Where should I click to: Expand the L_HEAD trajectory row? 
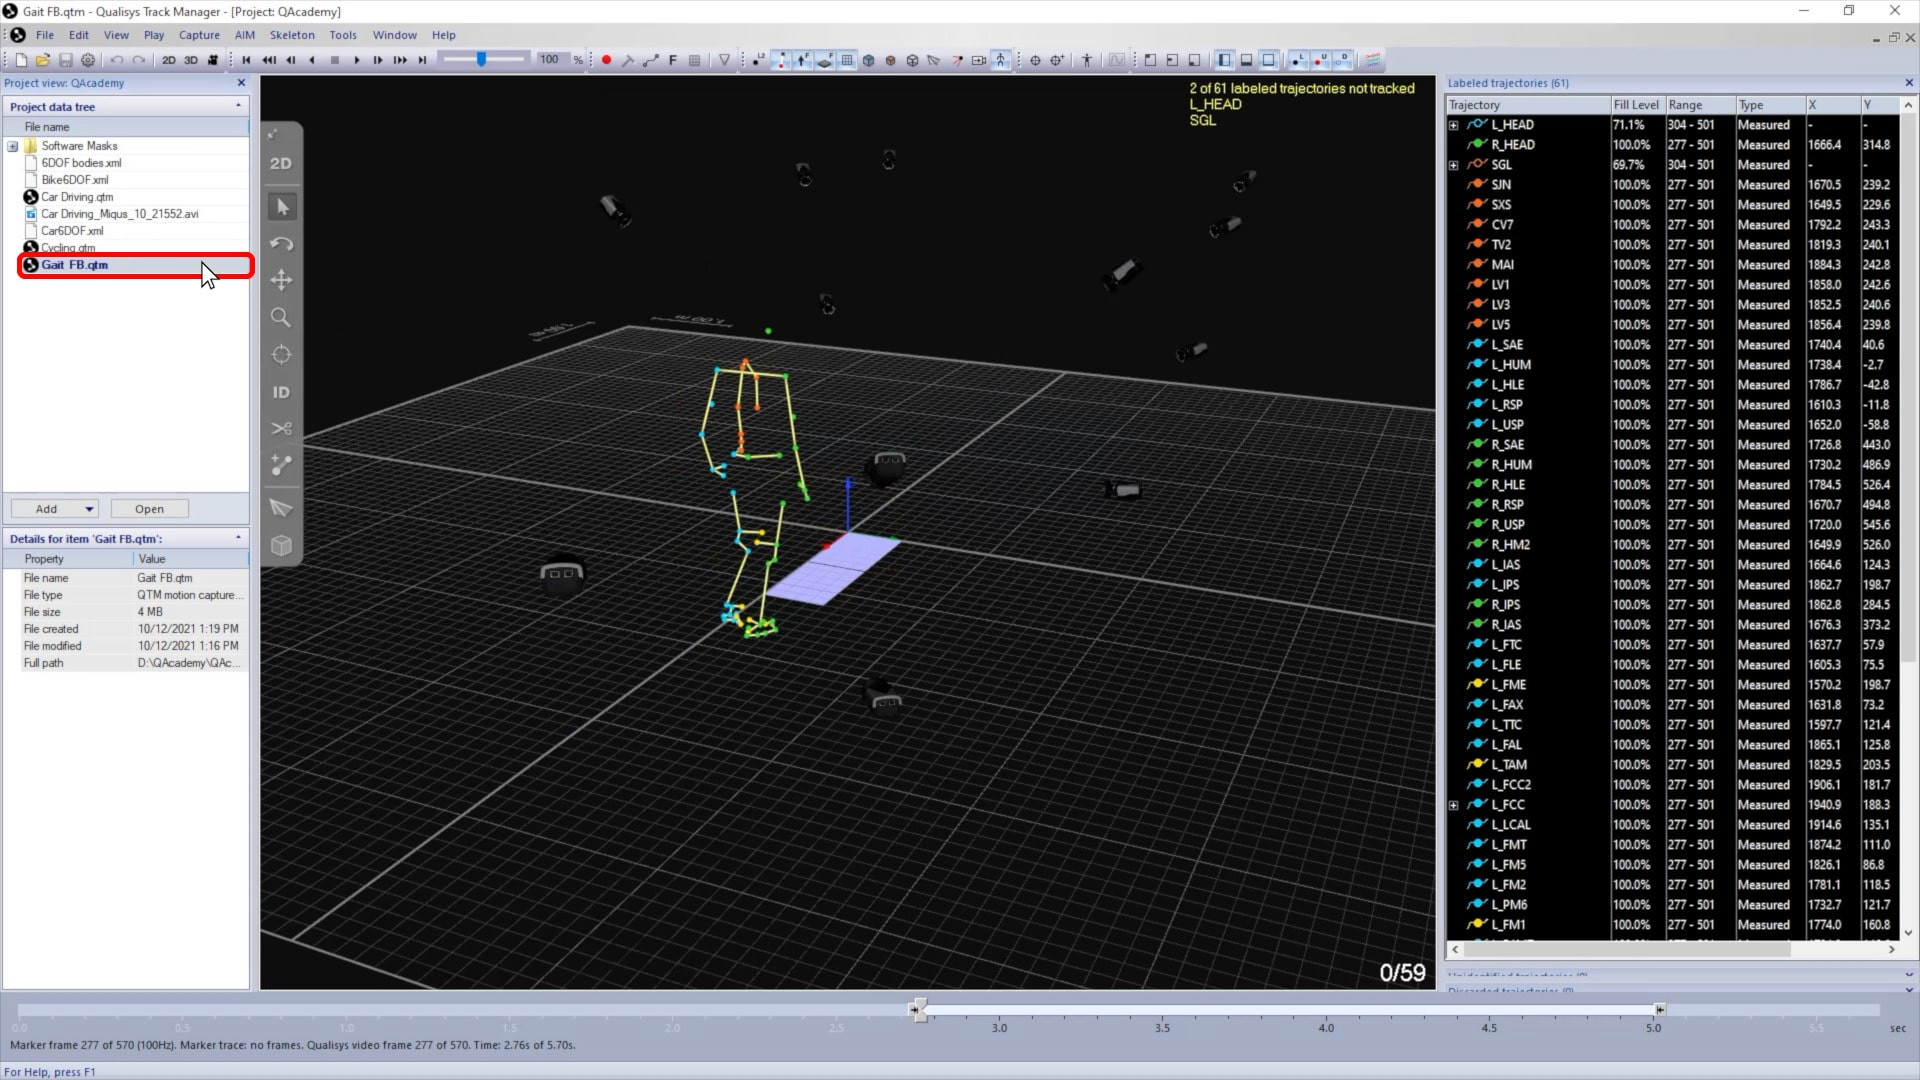1454,125
